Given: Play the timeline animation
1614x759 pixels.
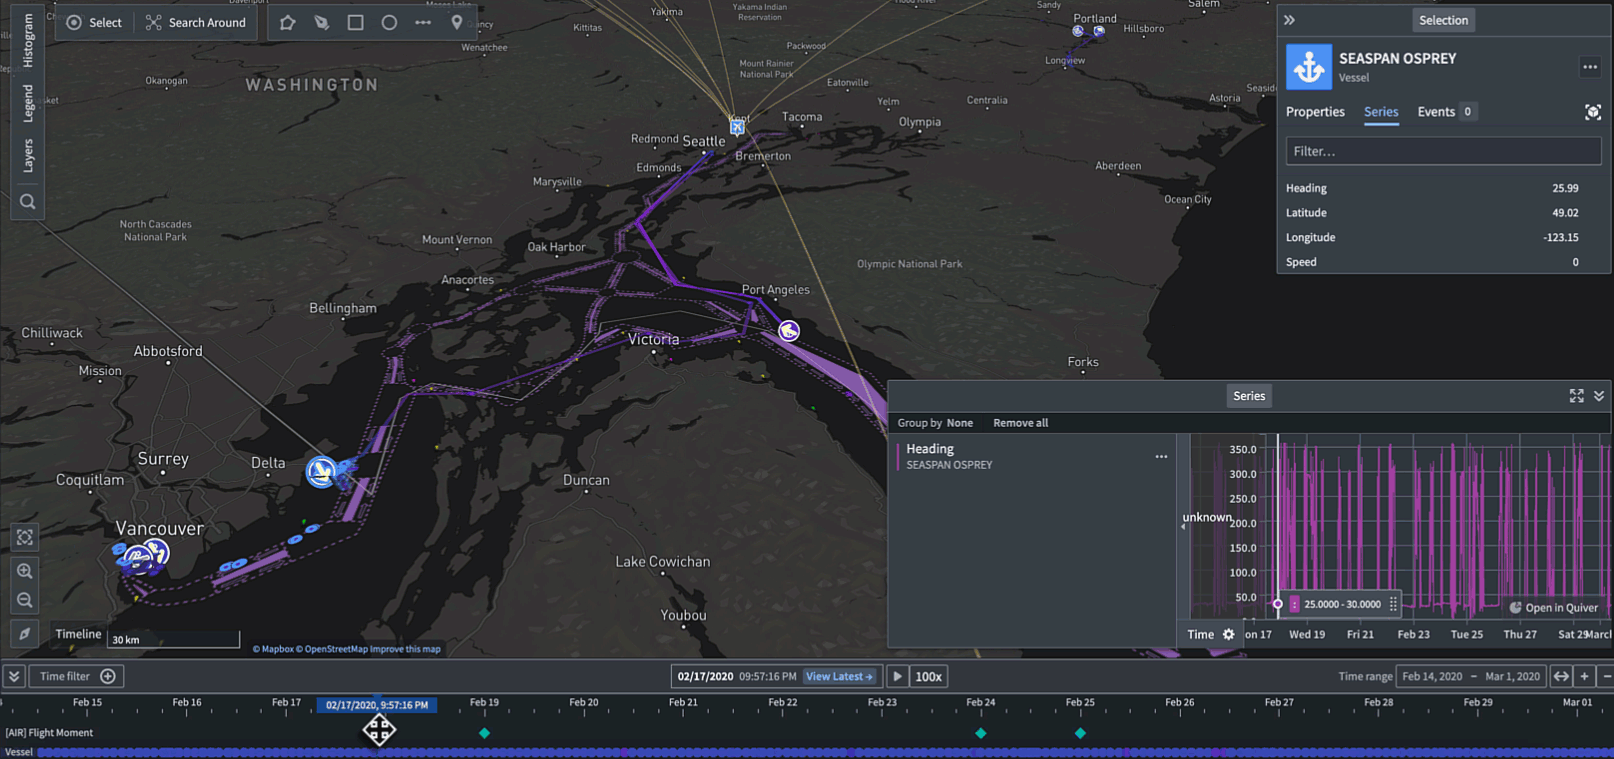Looking at the screenshot, I should [897, 676].
